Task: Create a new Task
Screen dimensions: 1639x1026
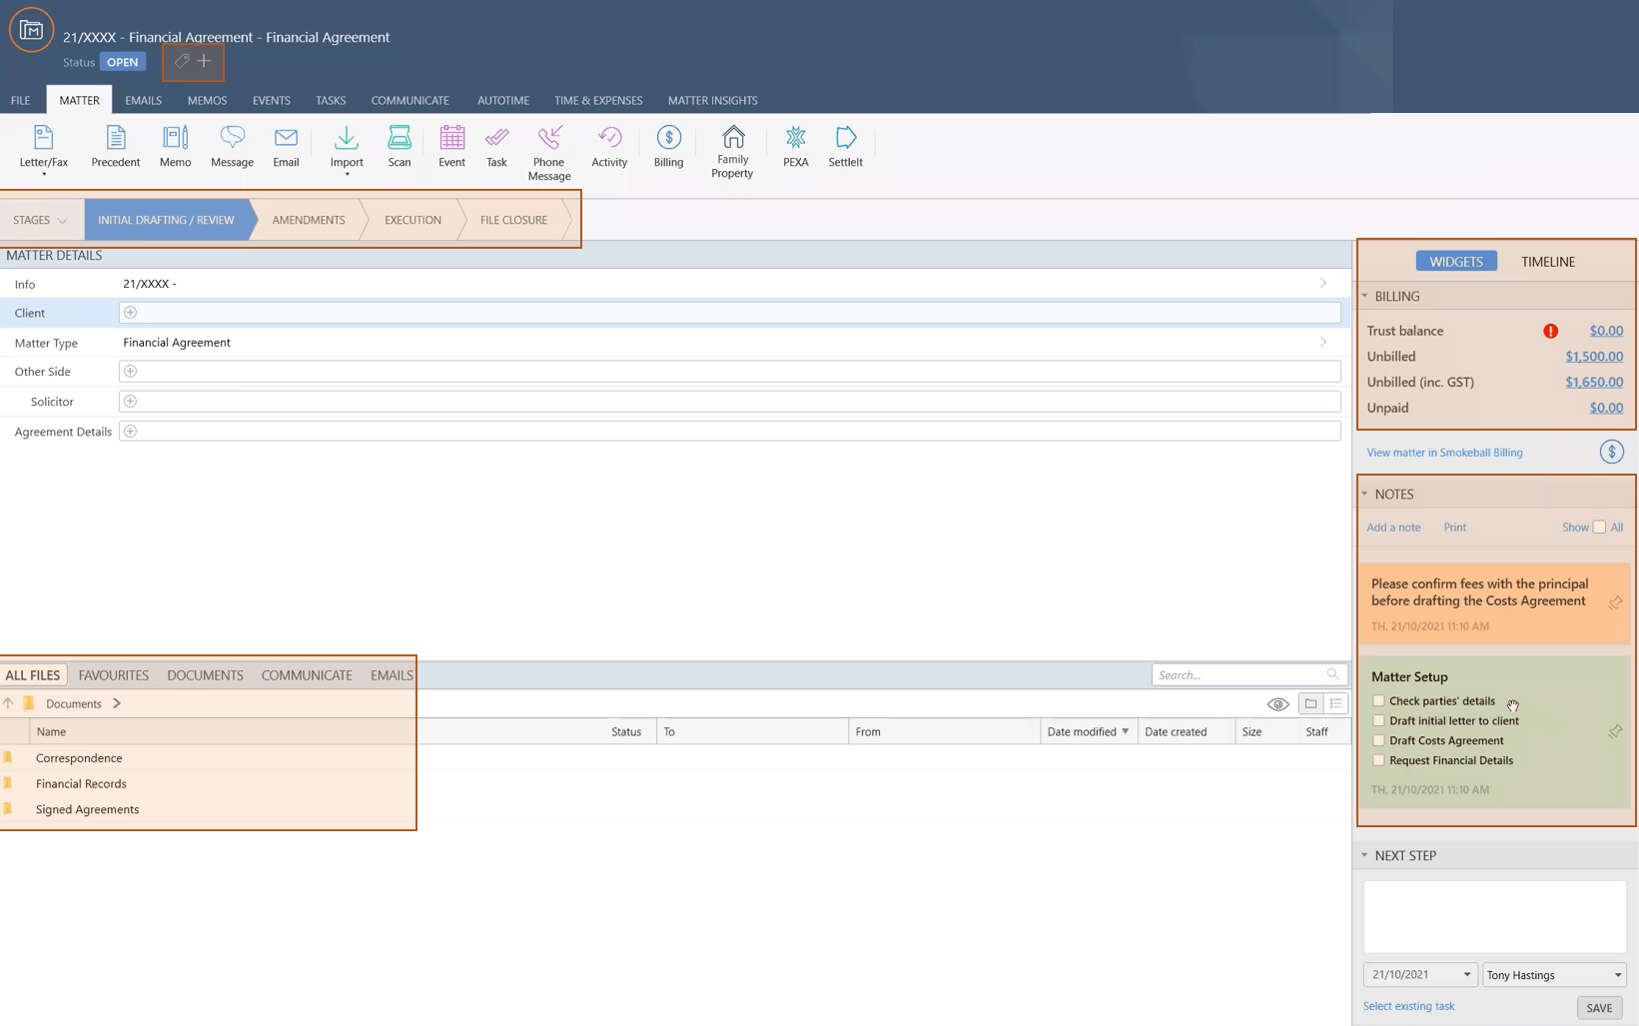Action: (x=497, y=145)
